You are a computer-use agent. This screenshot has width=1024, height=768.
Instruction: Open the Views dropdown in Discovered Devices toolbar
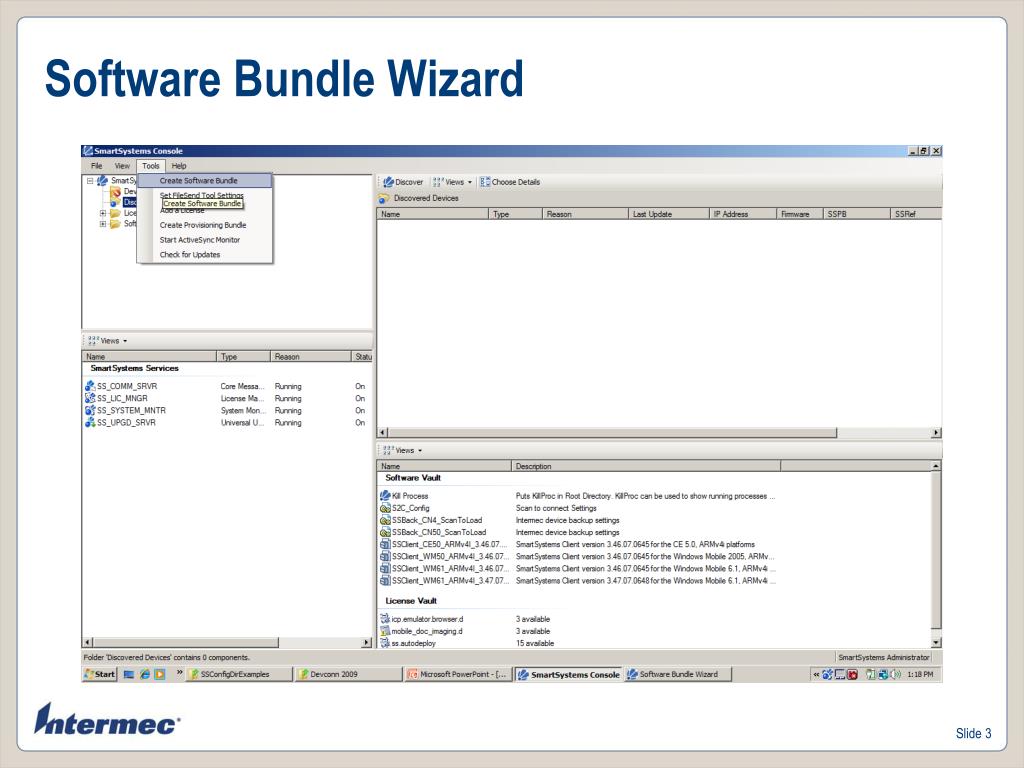tap(453, 182)
